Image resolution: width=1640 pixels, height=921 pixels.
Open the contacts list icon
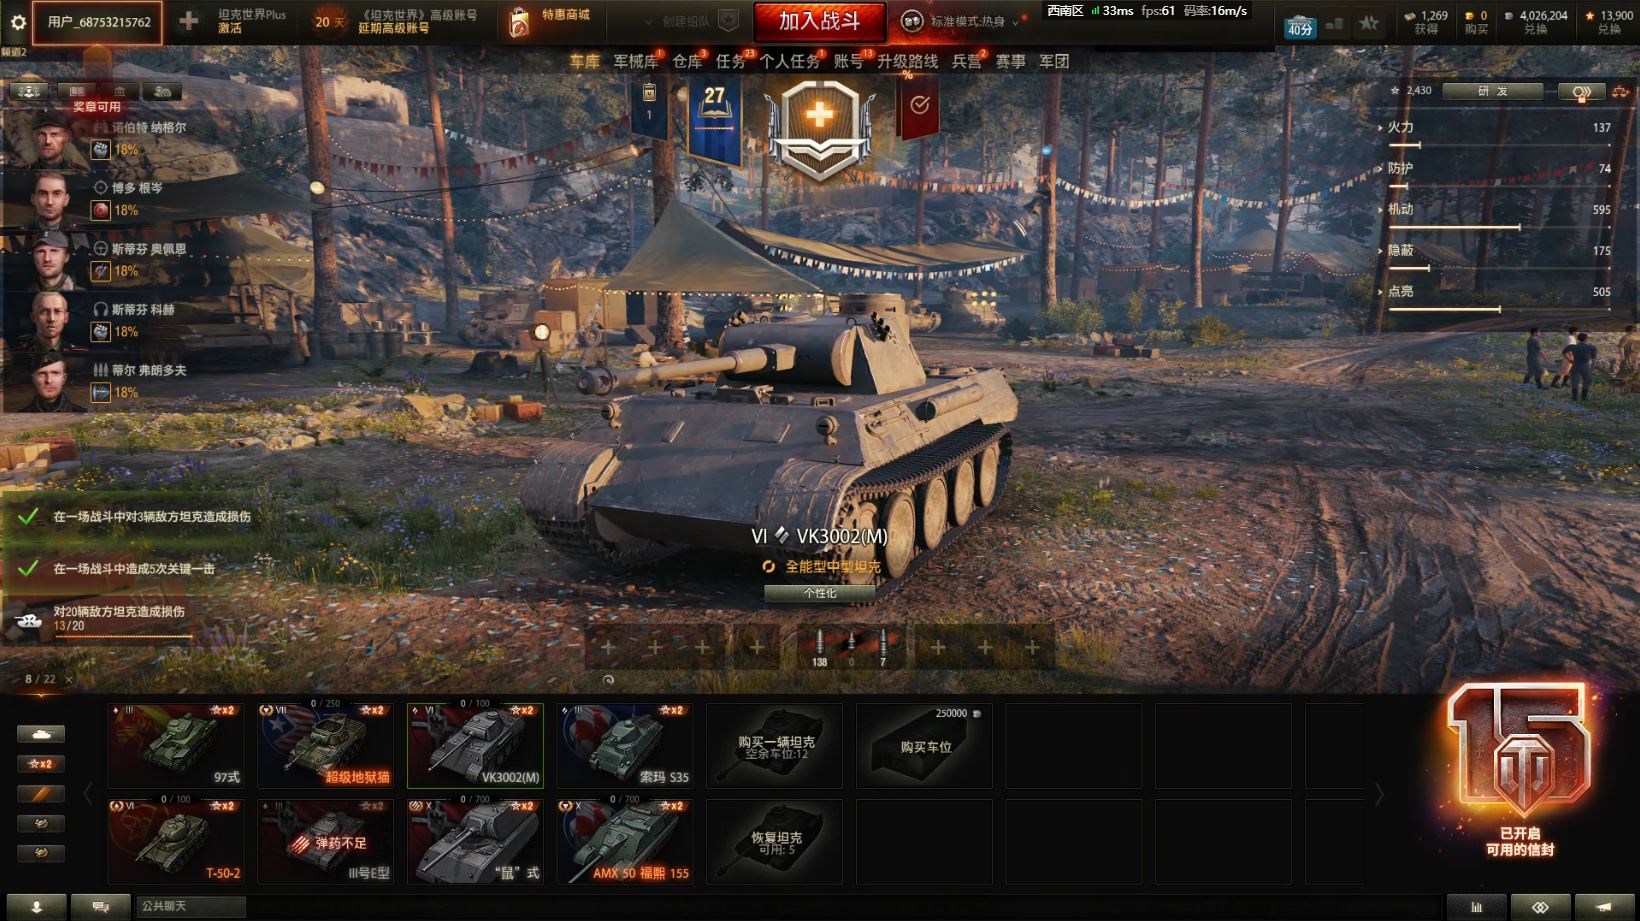36,907
